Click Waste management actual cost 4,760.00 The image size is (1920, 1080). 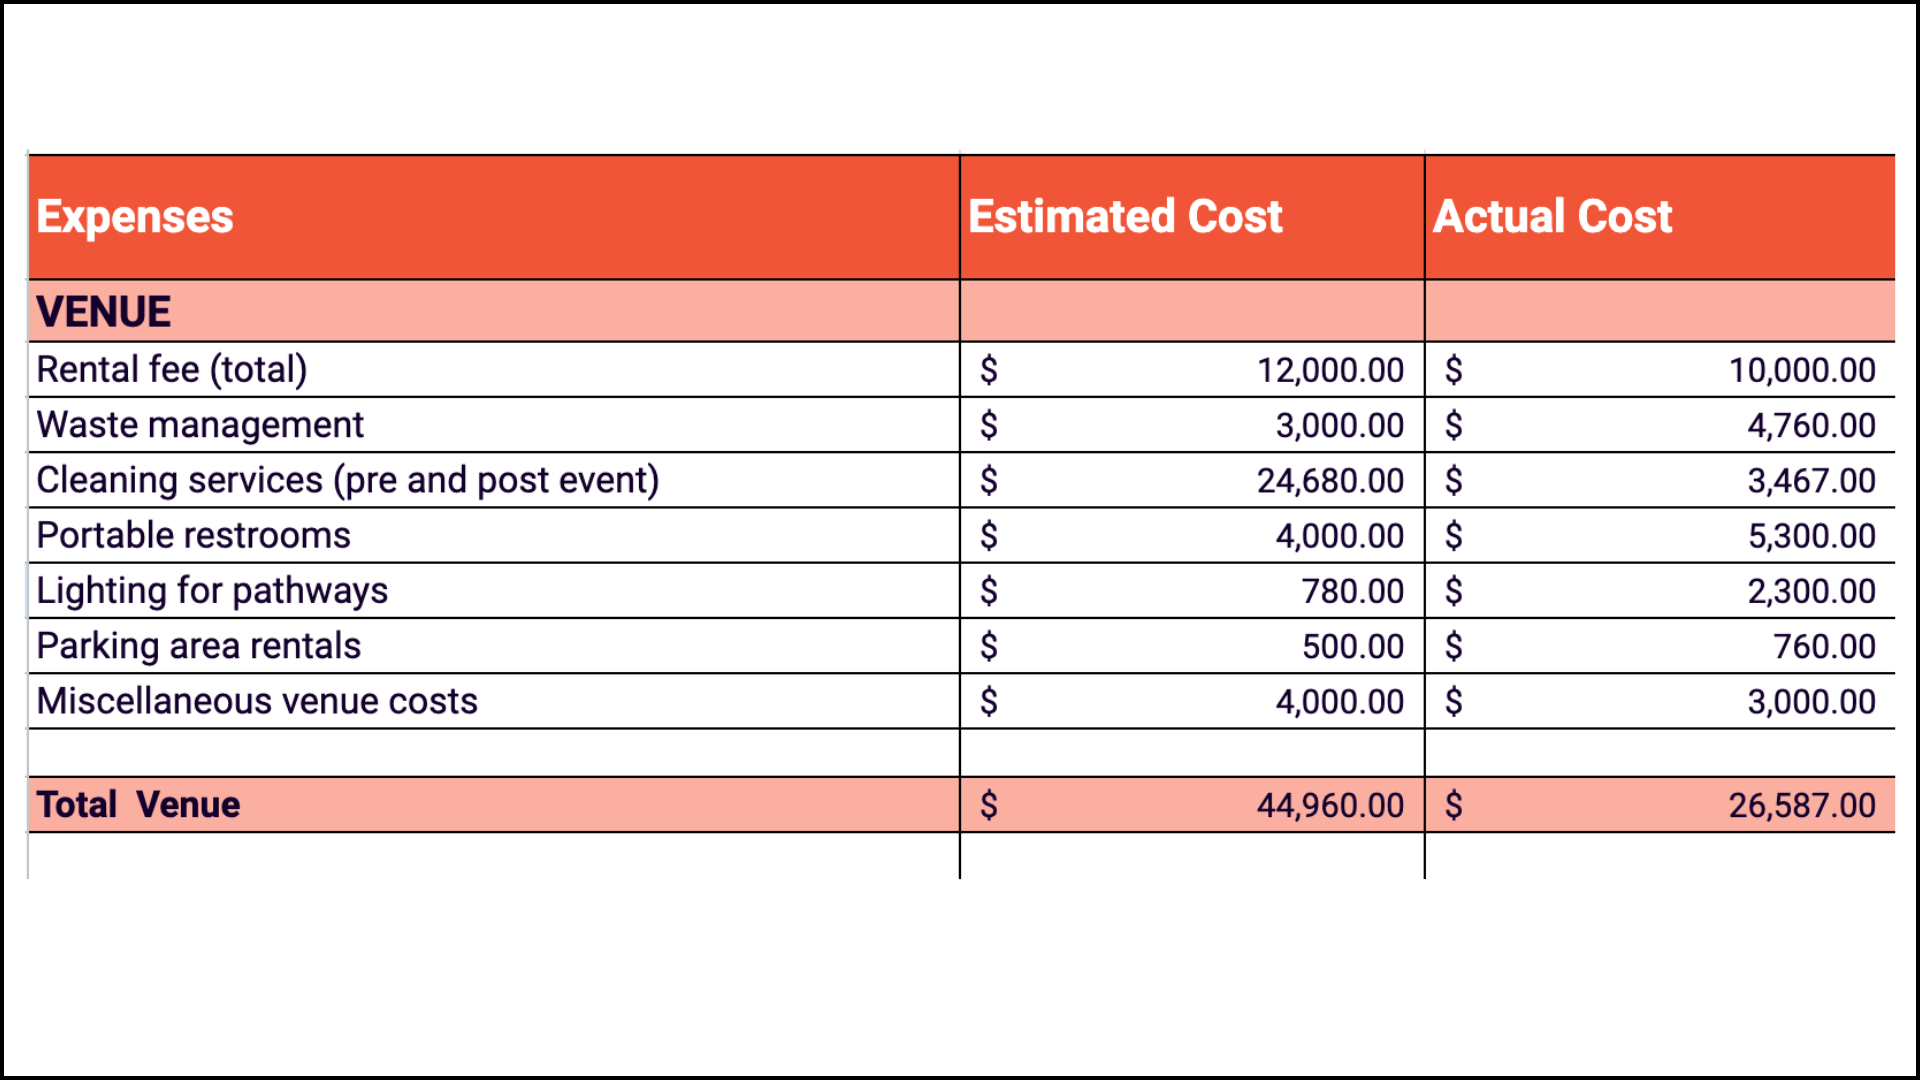click(x=1810, y=426)
